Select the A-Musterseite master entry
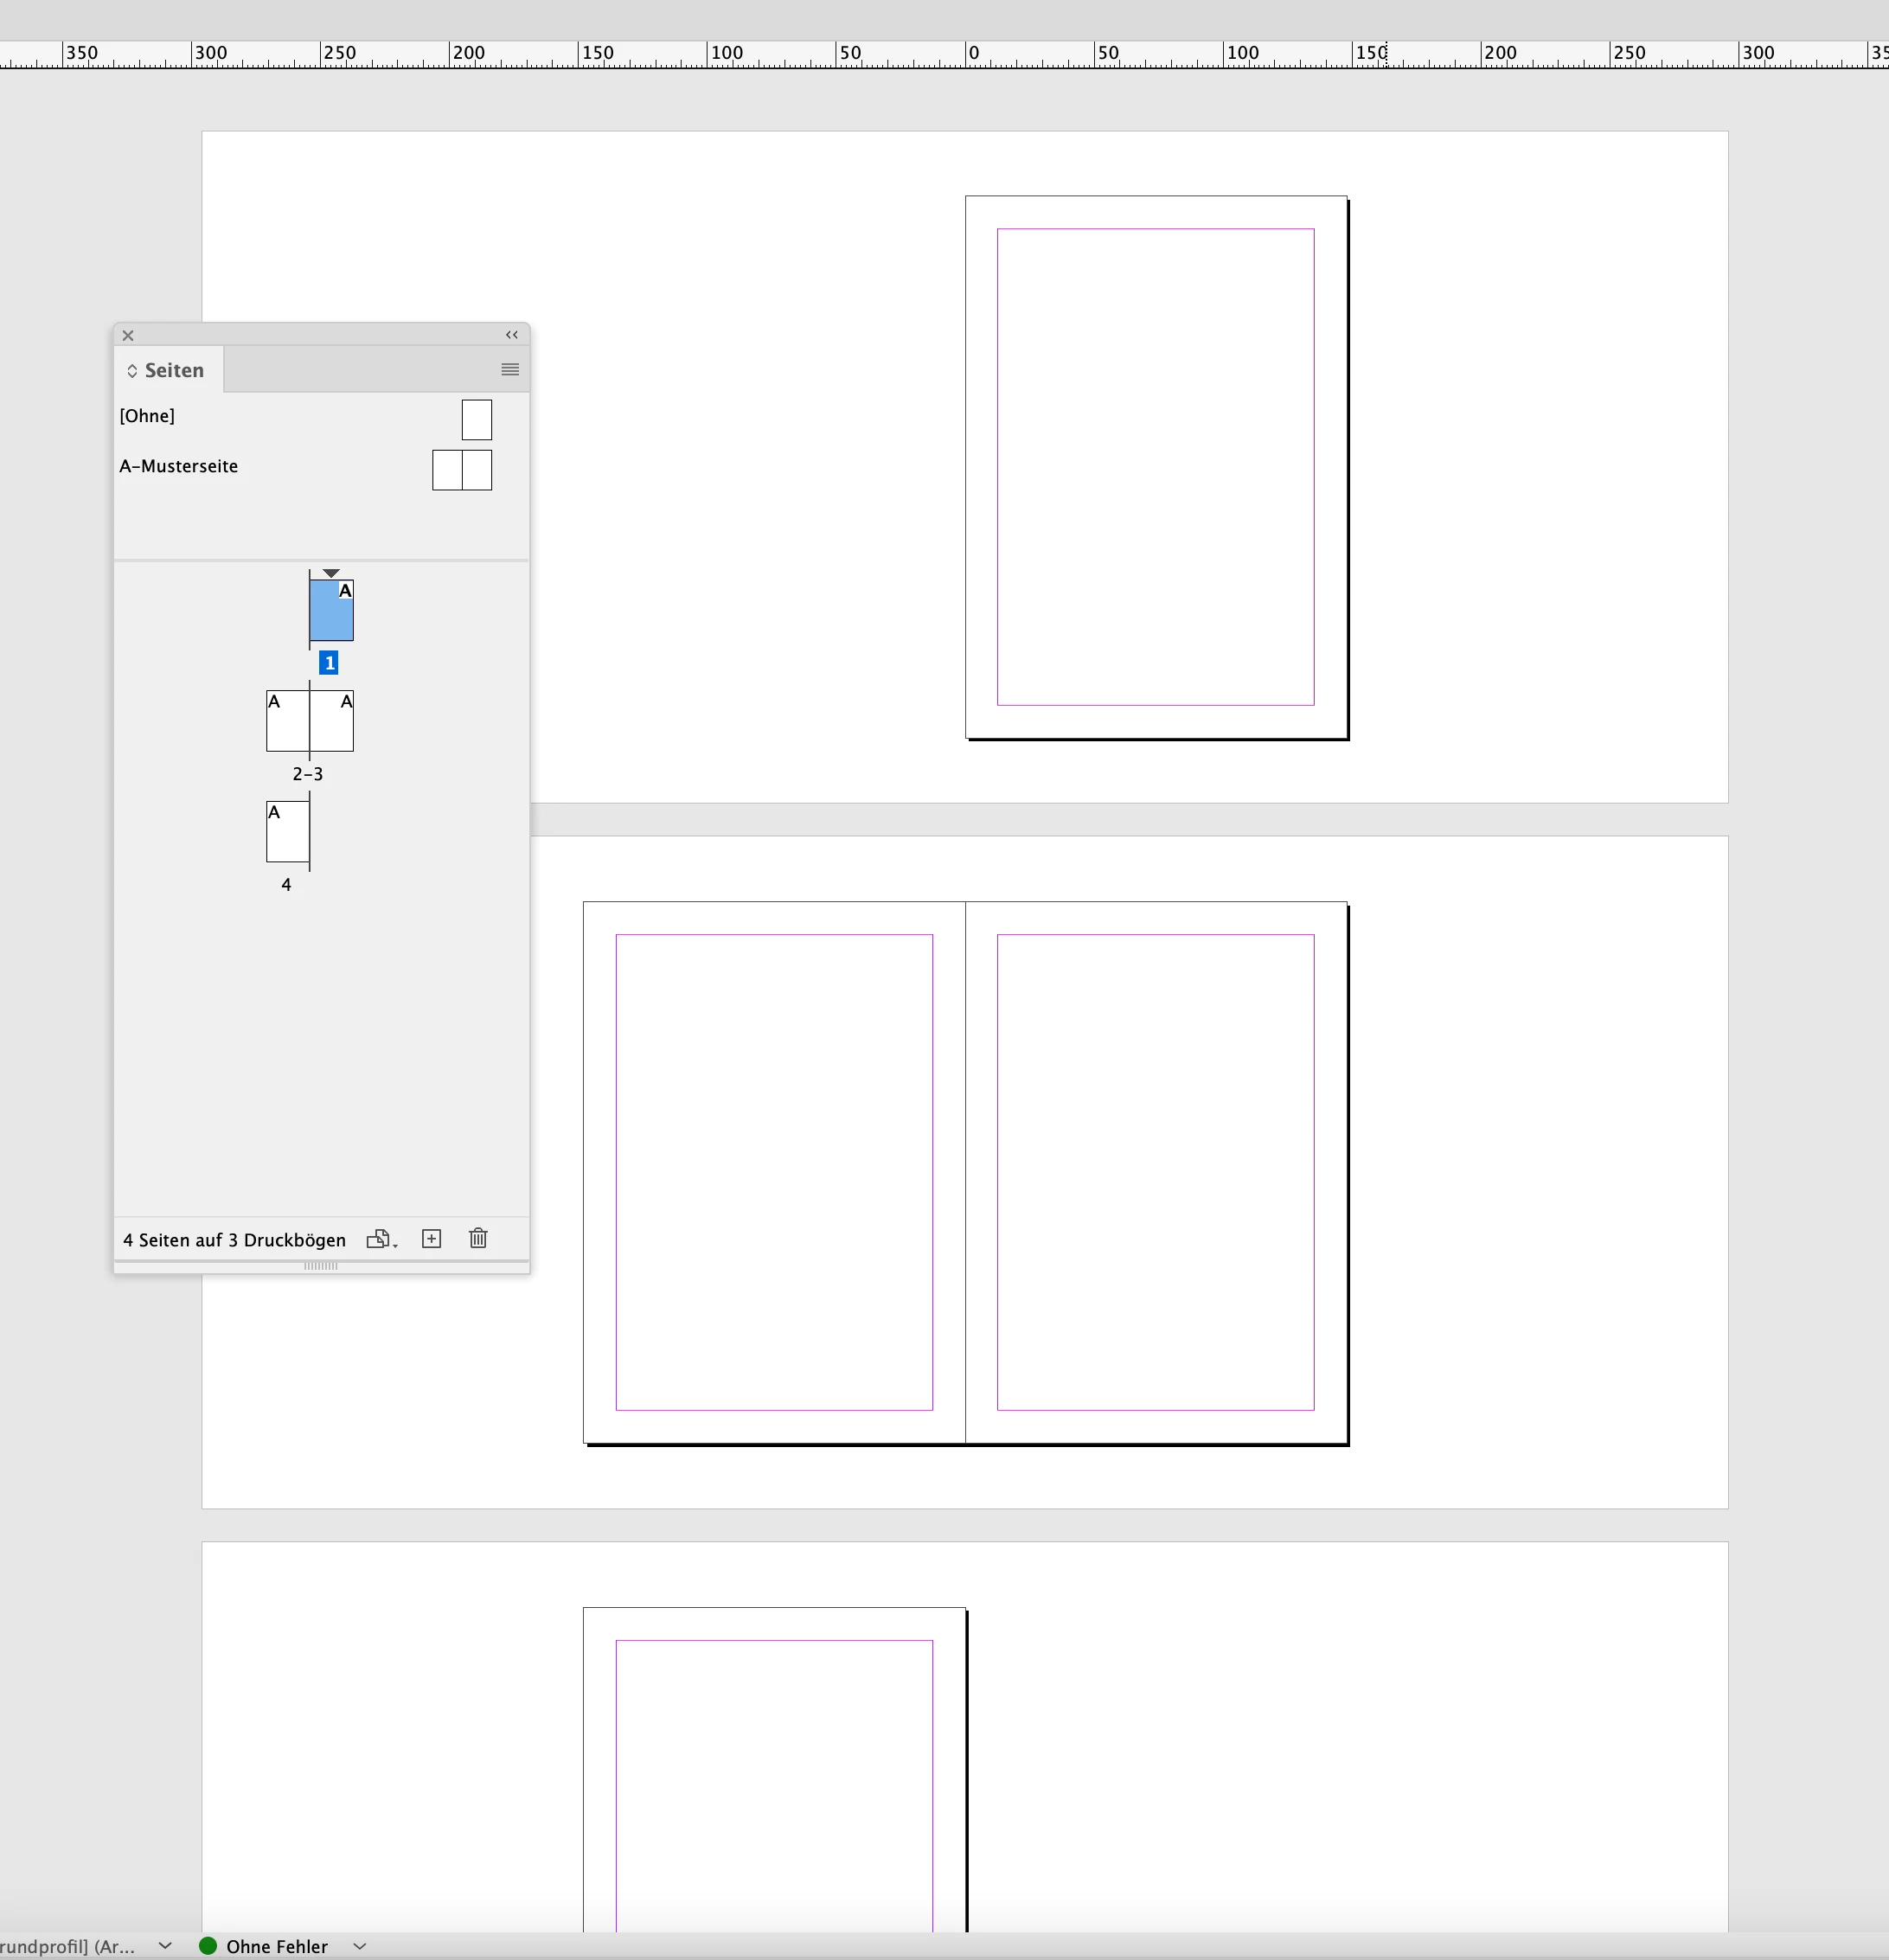Viewport: 1889px width, 1960px height. point(179,466)
